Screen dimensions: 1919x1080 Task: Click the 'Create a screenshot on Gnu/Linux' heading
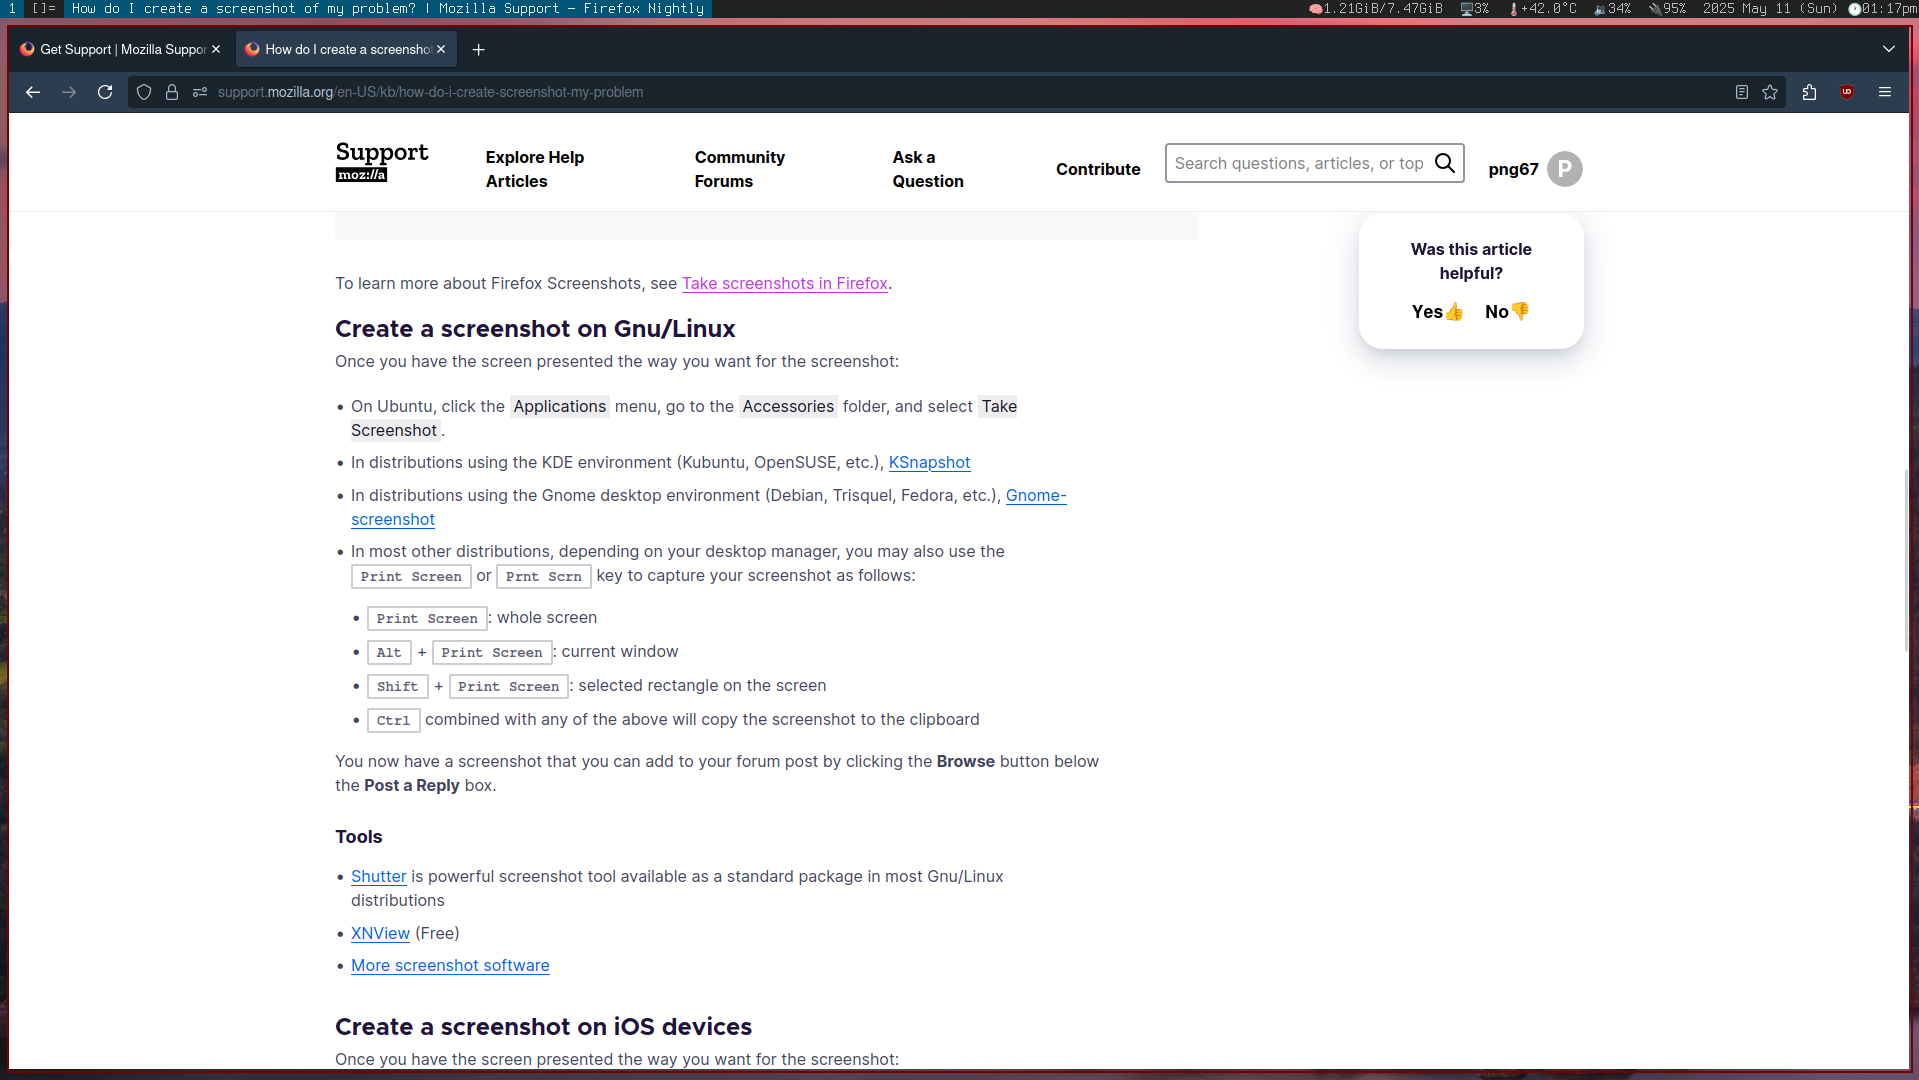(535, 329)
